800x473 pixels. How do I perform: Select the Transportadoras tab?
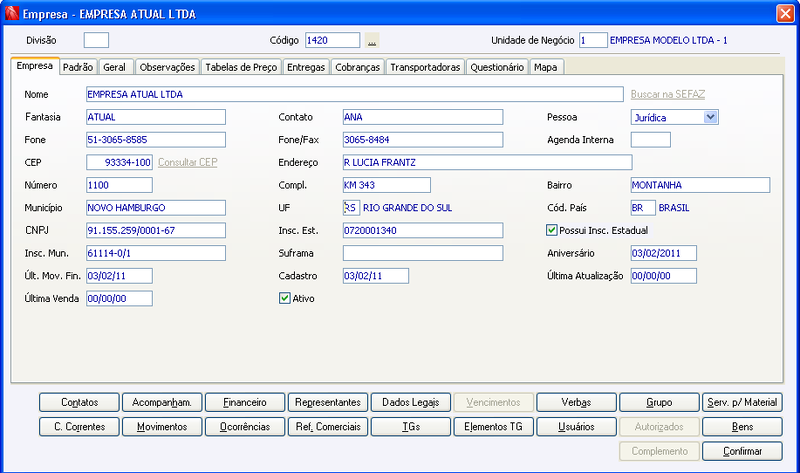[425, 67]
